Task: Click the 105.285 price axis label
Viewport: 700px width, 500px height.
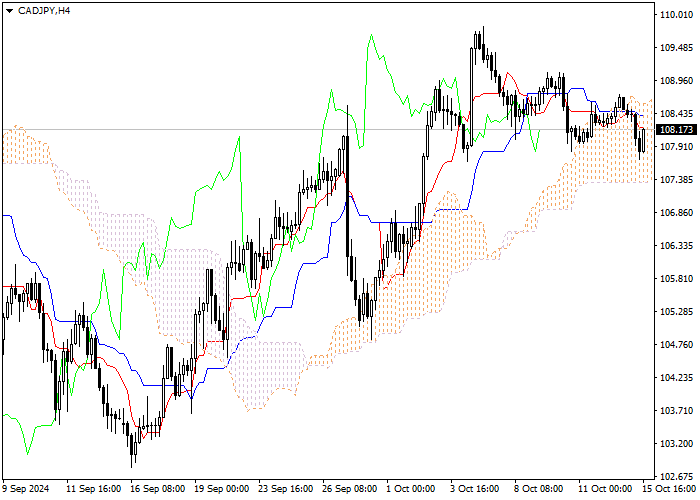Action: pyautogui.click(x=676, y=312)
